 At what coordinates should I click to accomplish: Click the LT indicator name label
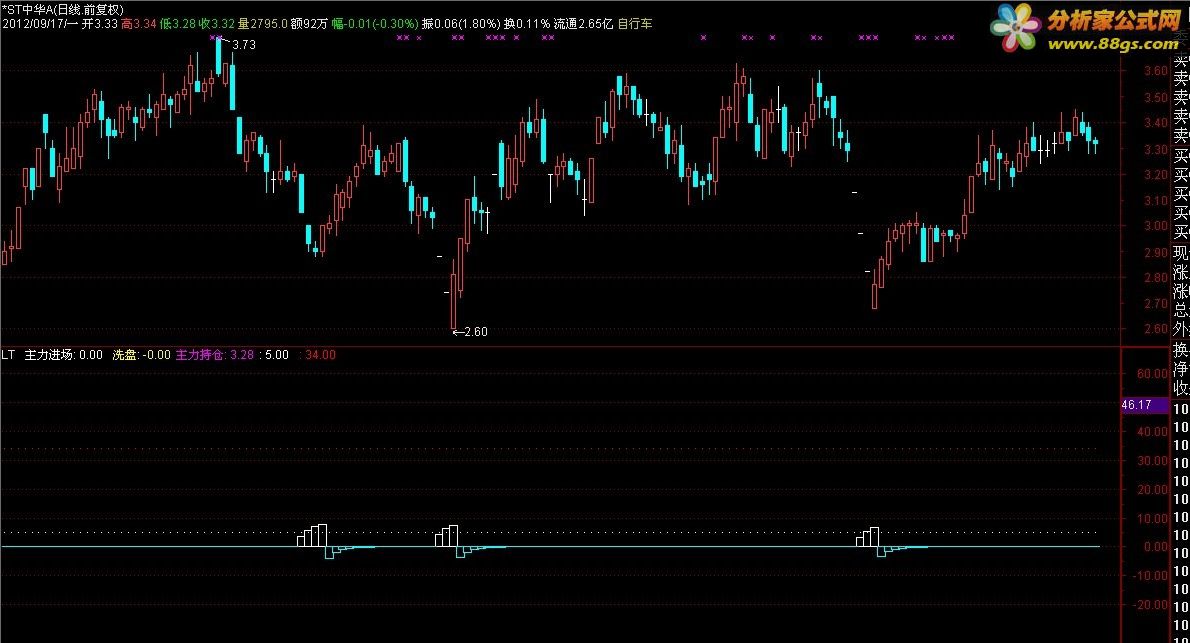point(8,355)
